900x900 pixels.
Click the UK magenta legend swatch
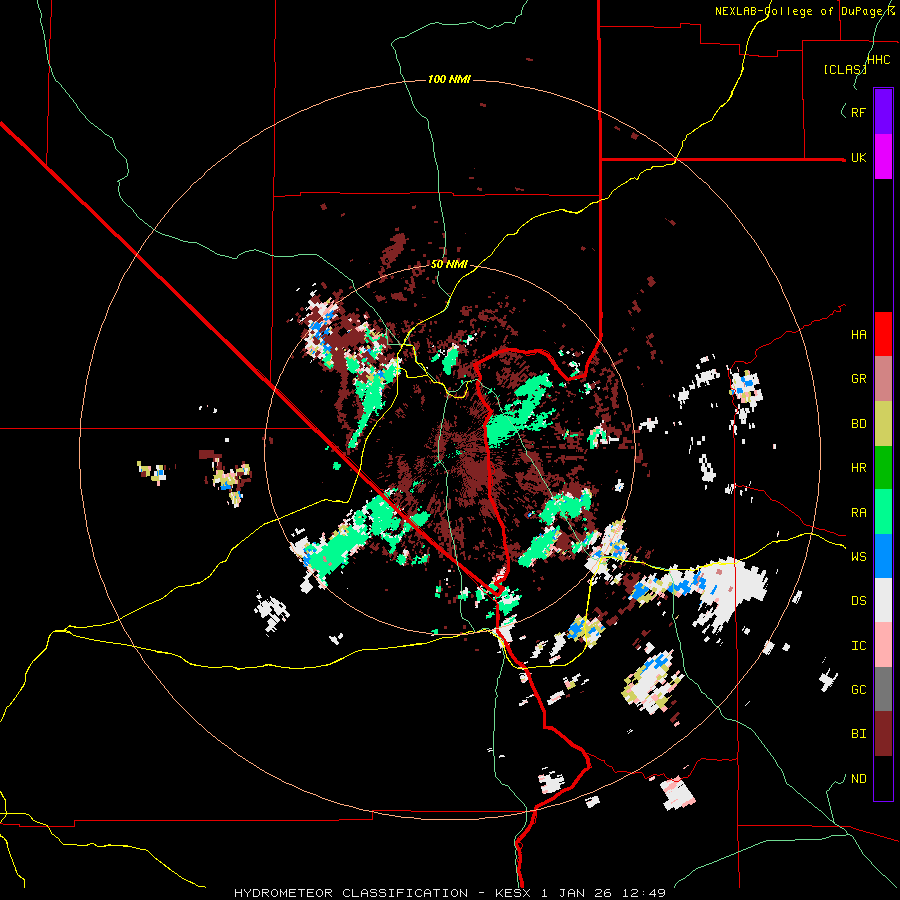click(883, 157)
